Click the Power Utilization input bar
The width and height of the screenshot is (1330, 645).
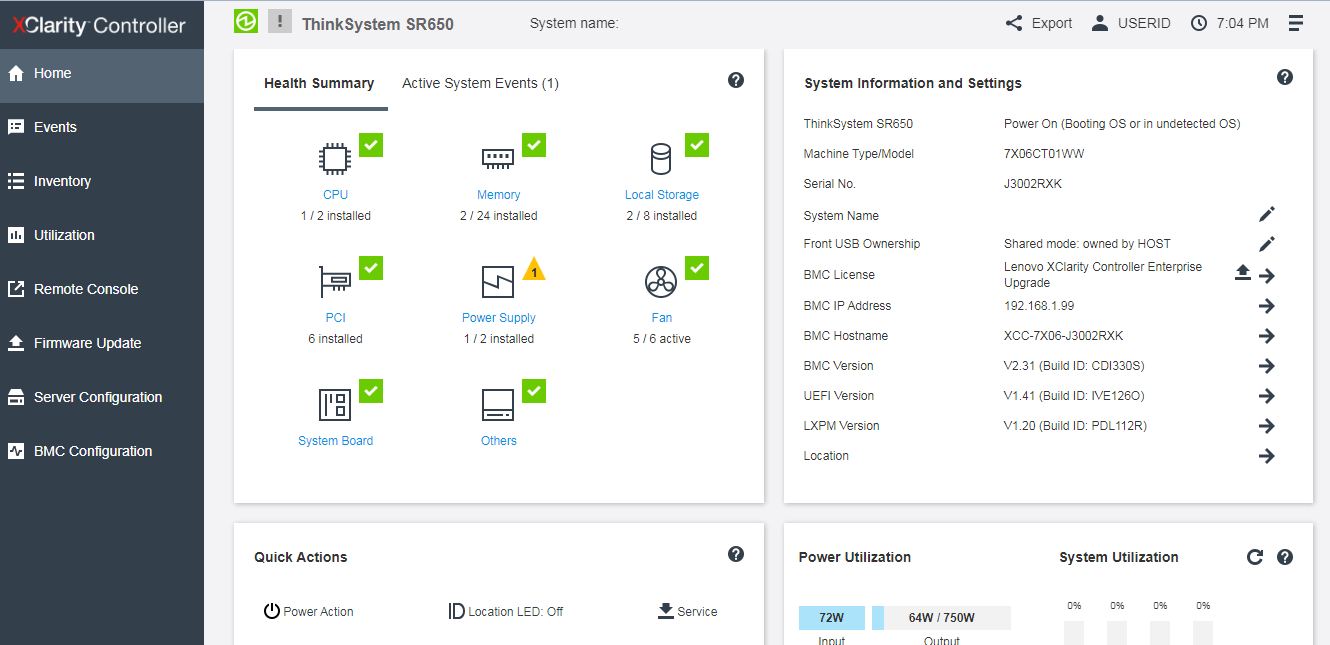point(830,617)
